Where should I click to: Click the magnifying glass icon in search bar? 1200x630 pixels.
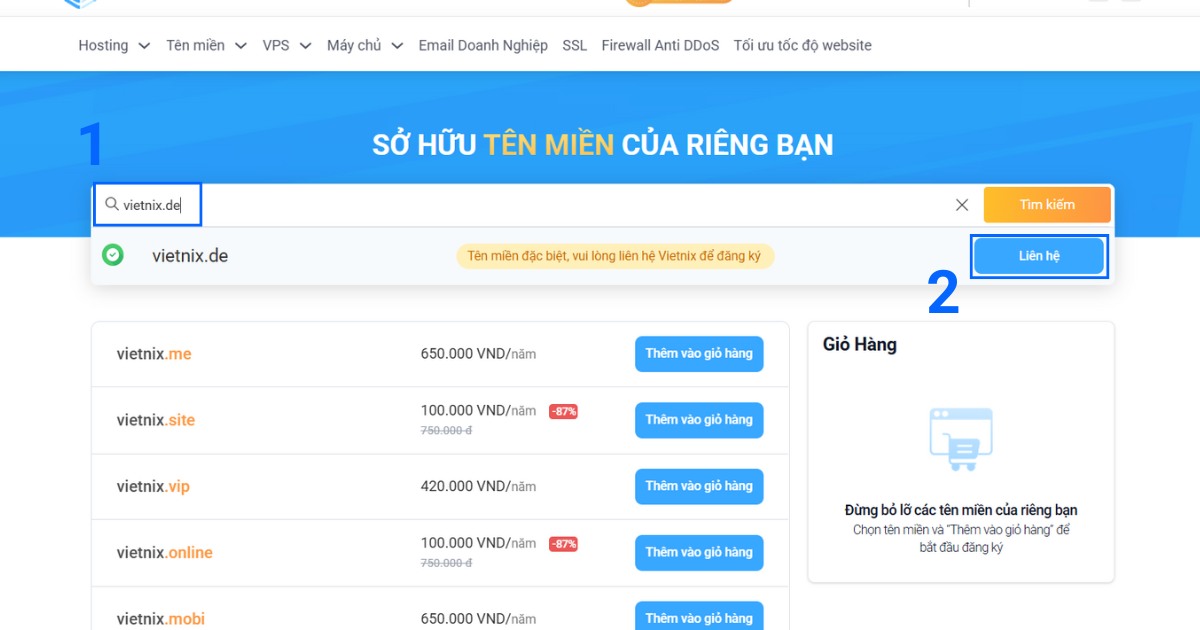(110, 204)
